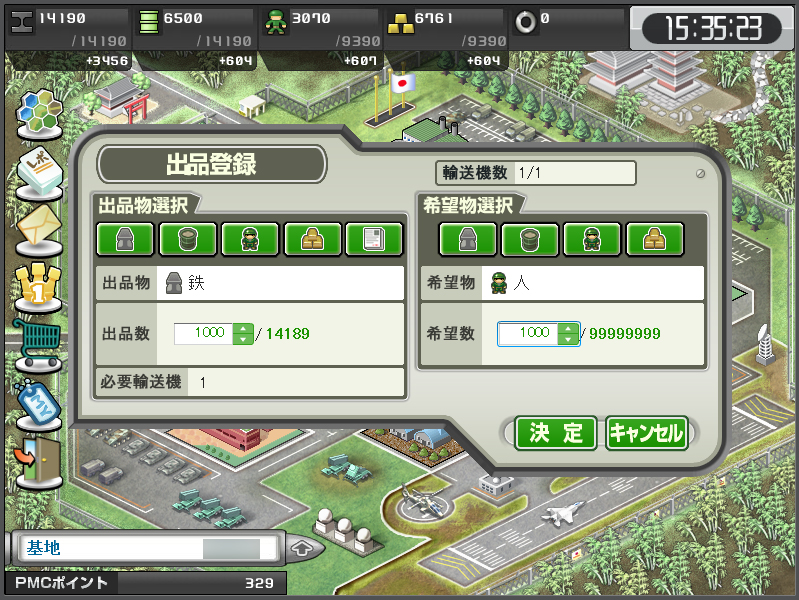Select iron as the item to list

point(125,239)
